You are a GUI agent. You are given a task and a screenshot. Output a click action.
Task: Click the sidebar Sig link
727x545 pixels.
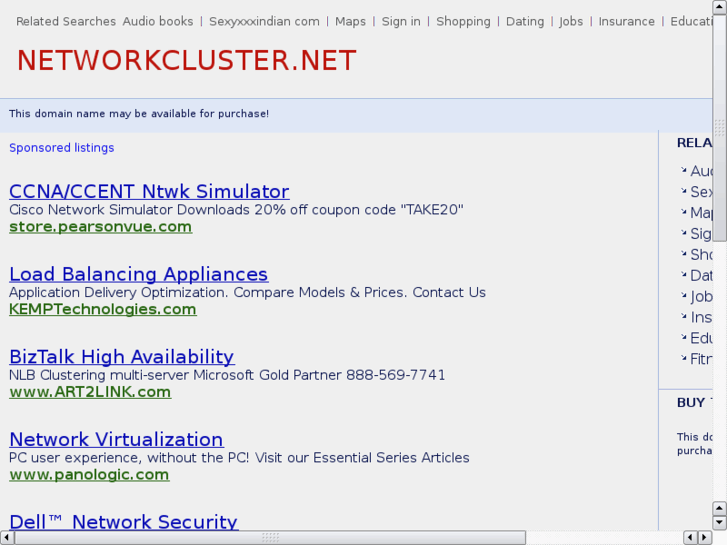pos(701,233)
